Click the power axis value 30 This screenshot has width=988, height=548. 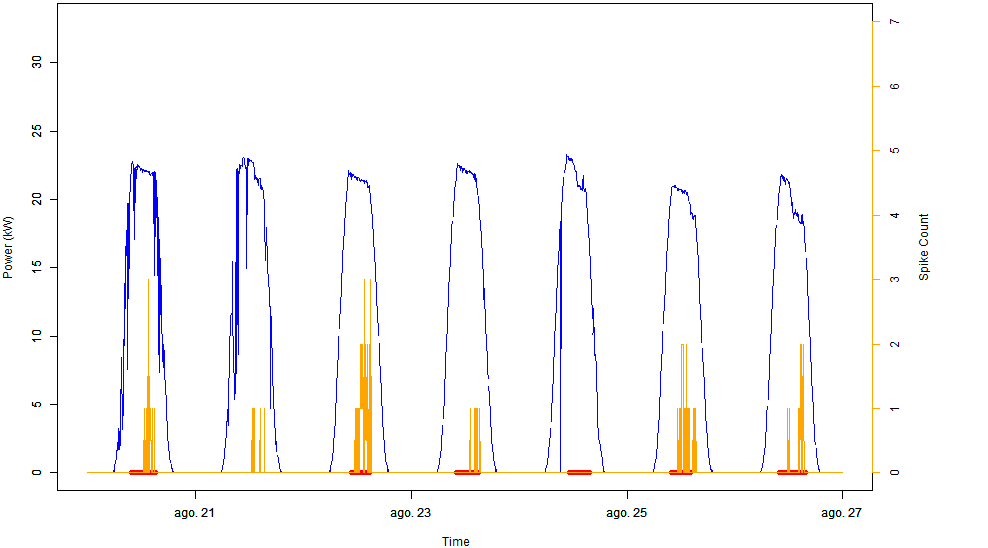37,62
